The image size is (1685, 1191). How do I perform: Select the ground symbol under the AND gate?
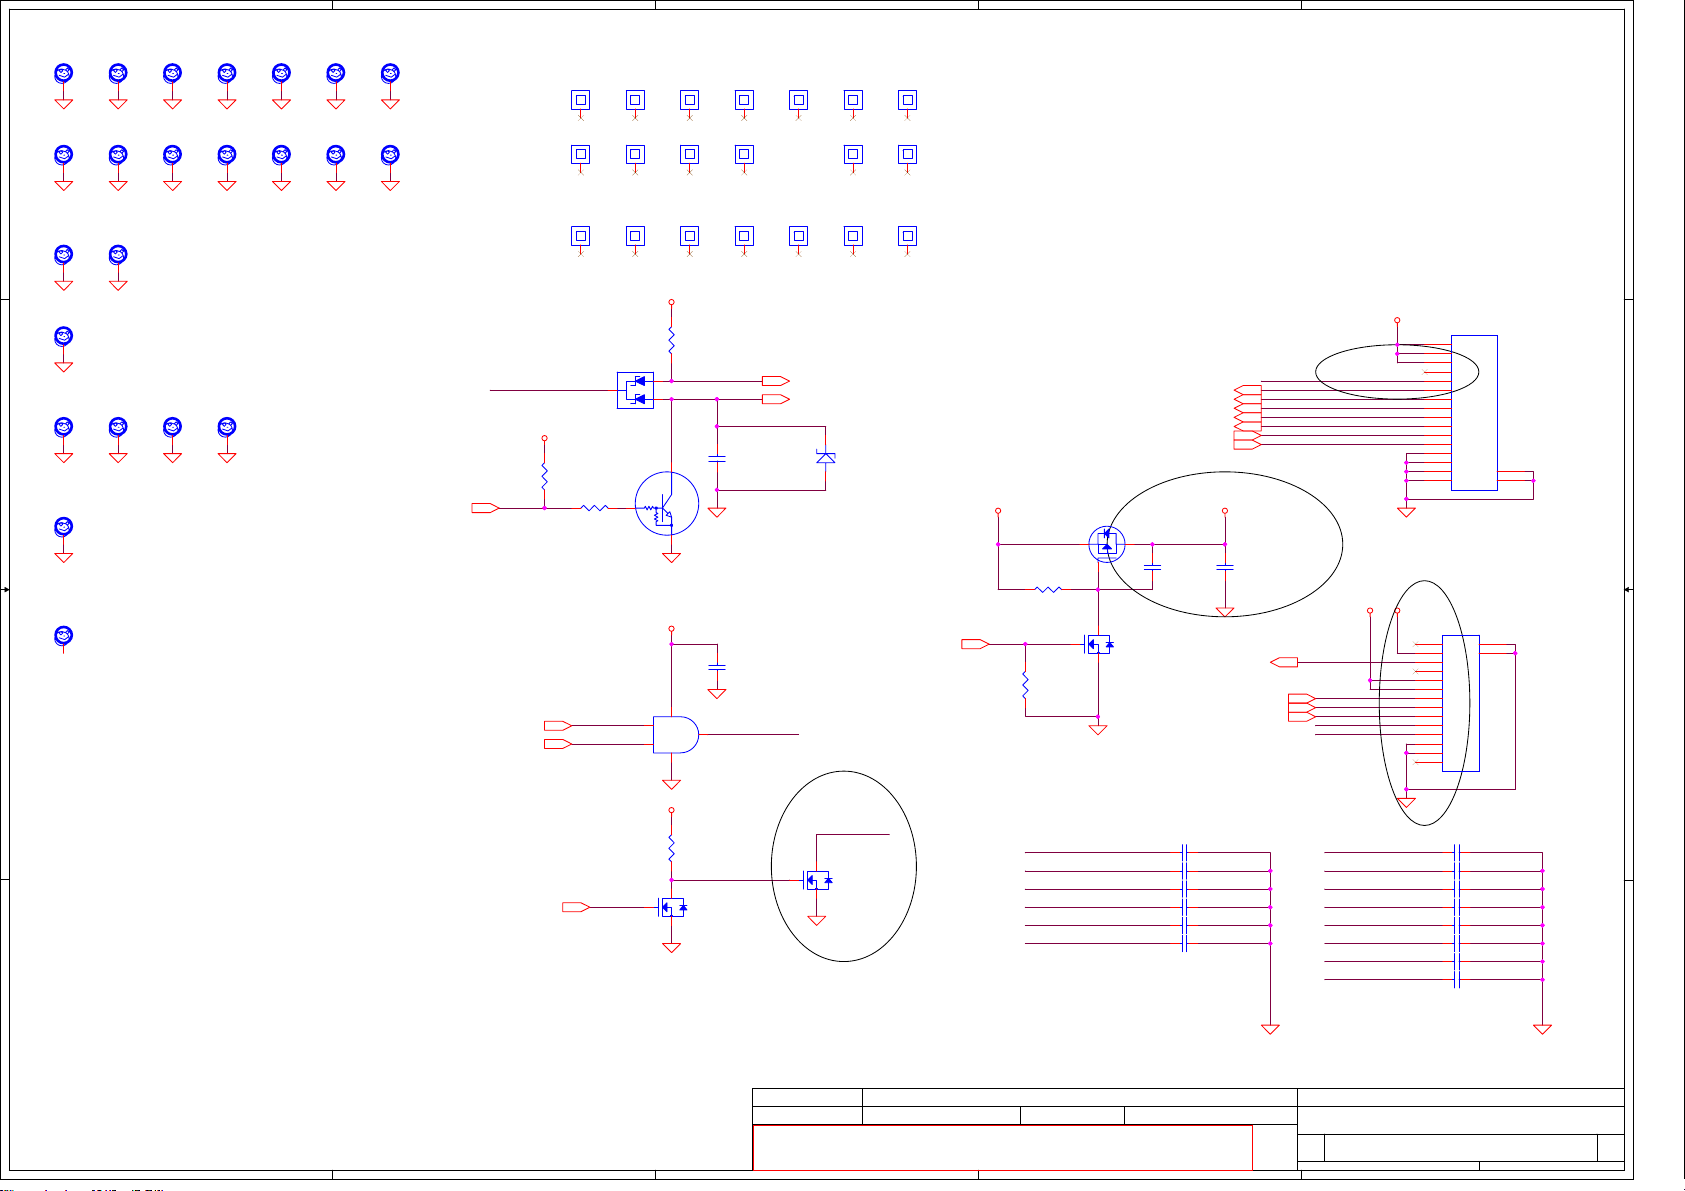[671, 785]
